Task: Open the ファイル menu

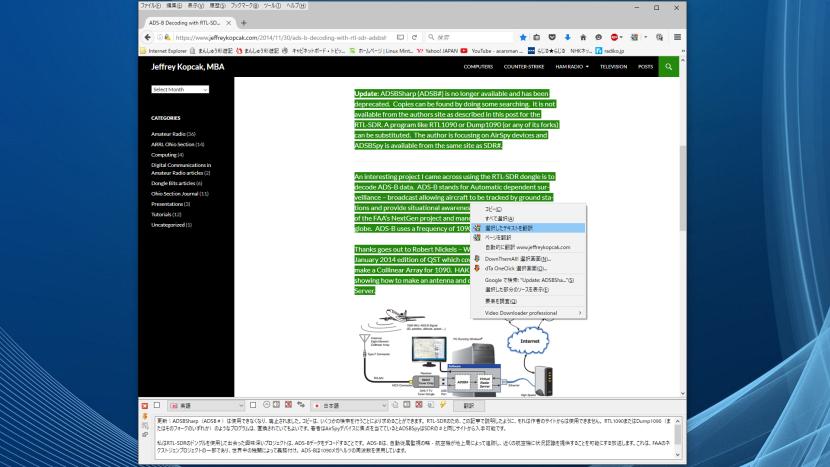Action: click(150, 5)
